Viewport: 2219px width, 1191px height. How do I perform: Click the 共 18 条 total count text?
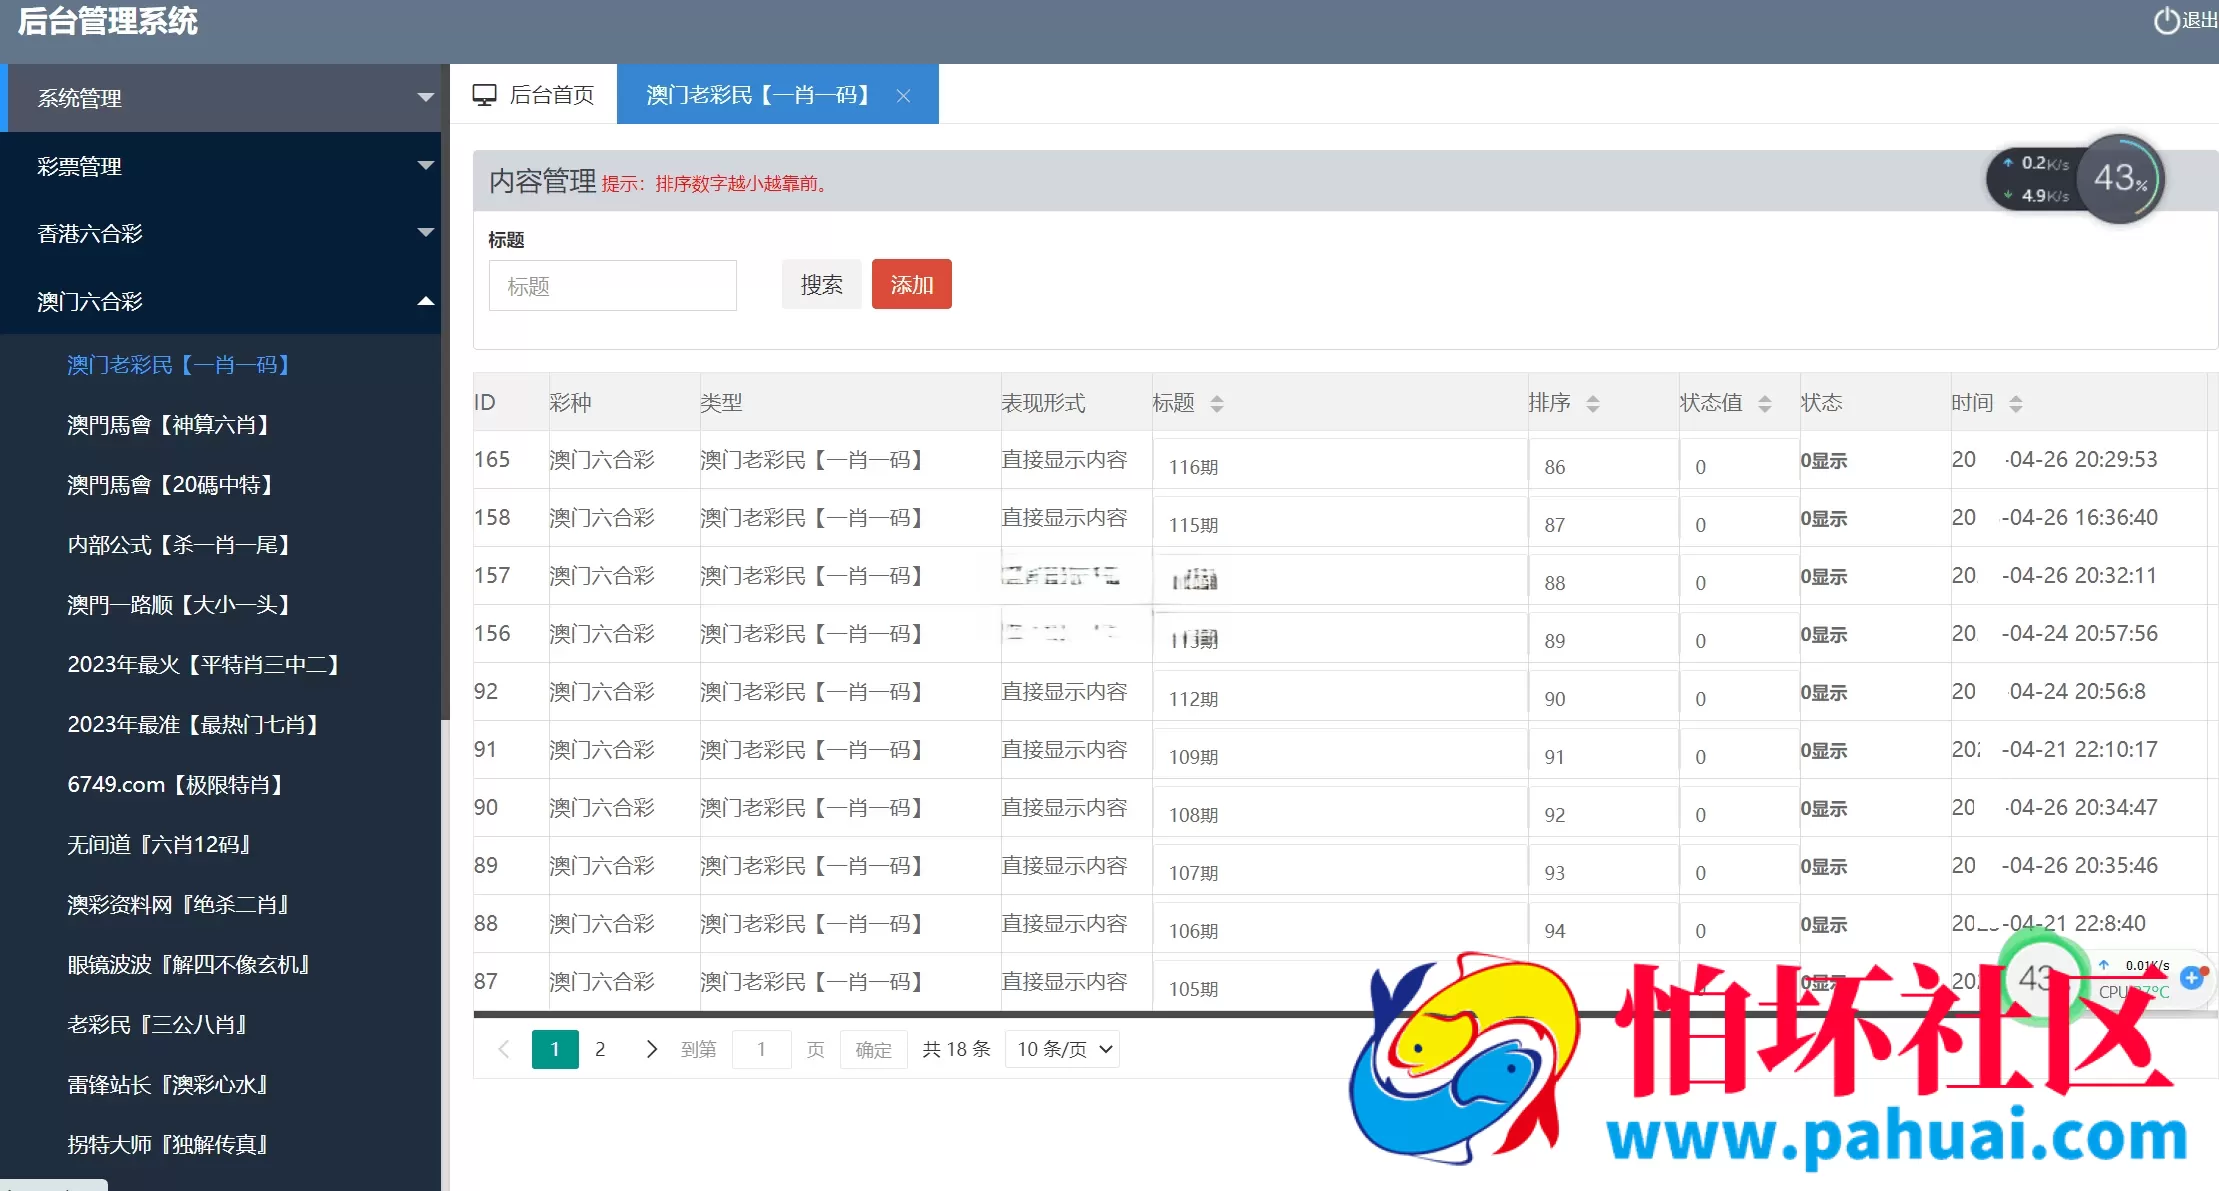956,1049
